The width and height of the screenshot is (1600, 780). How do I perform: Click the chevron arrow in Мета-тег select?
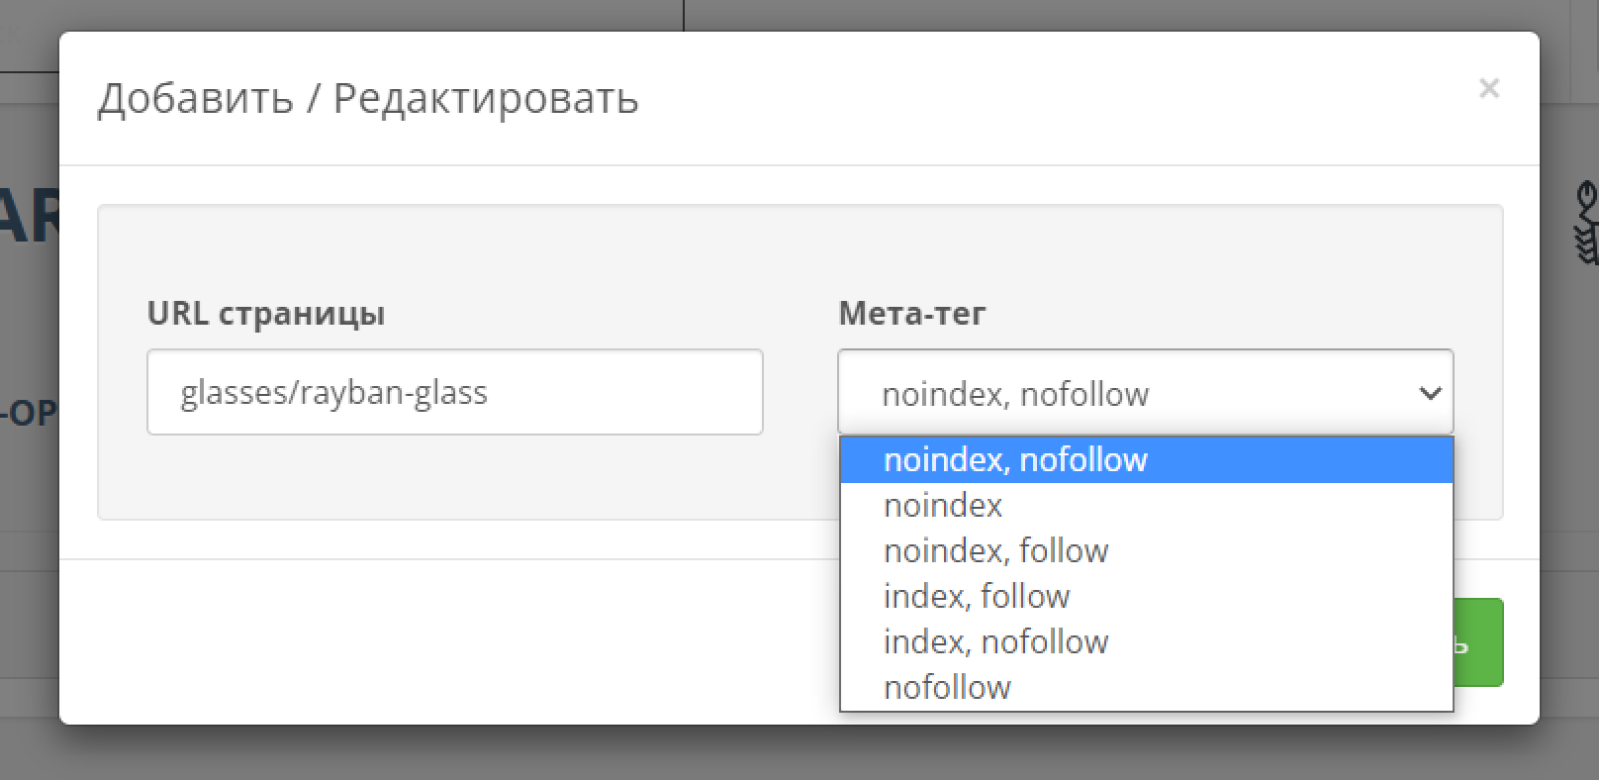1430,393
